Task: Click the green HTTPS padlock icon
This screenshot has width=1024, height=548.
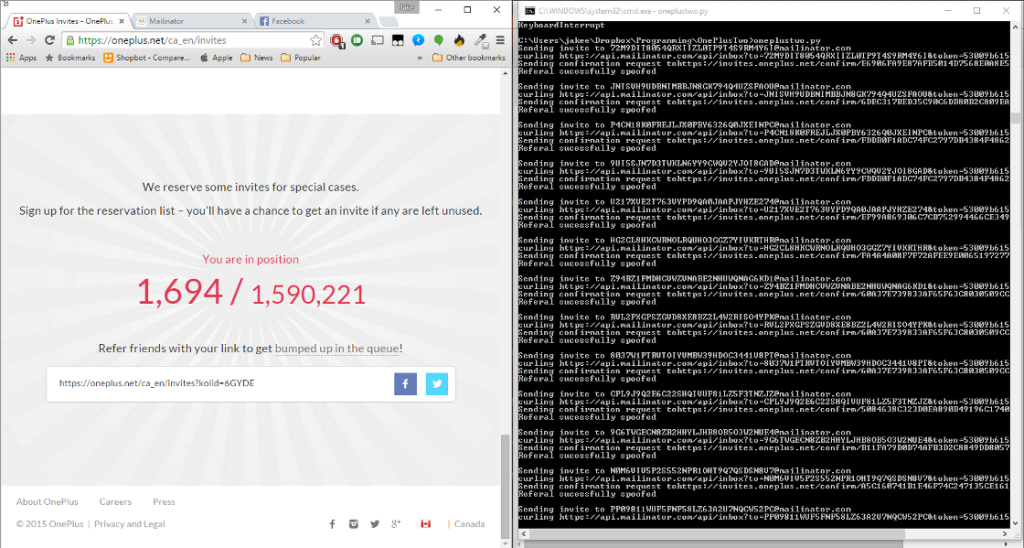Action: point(71,40)
